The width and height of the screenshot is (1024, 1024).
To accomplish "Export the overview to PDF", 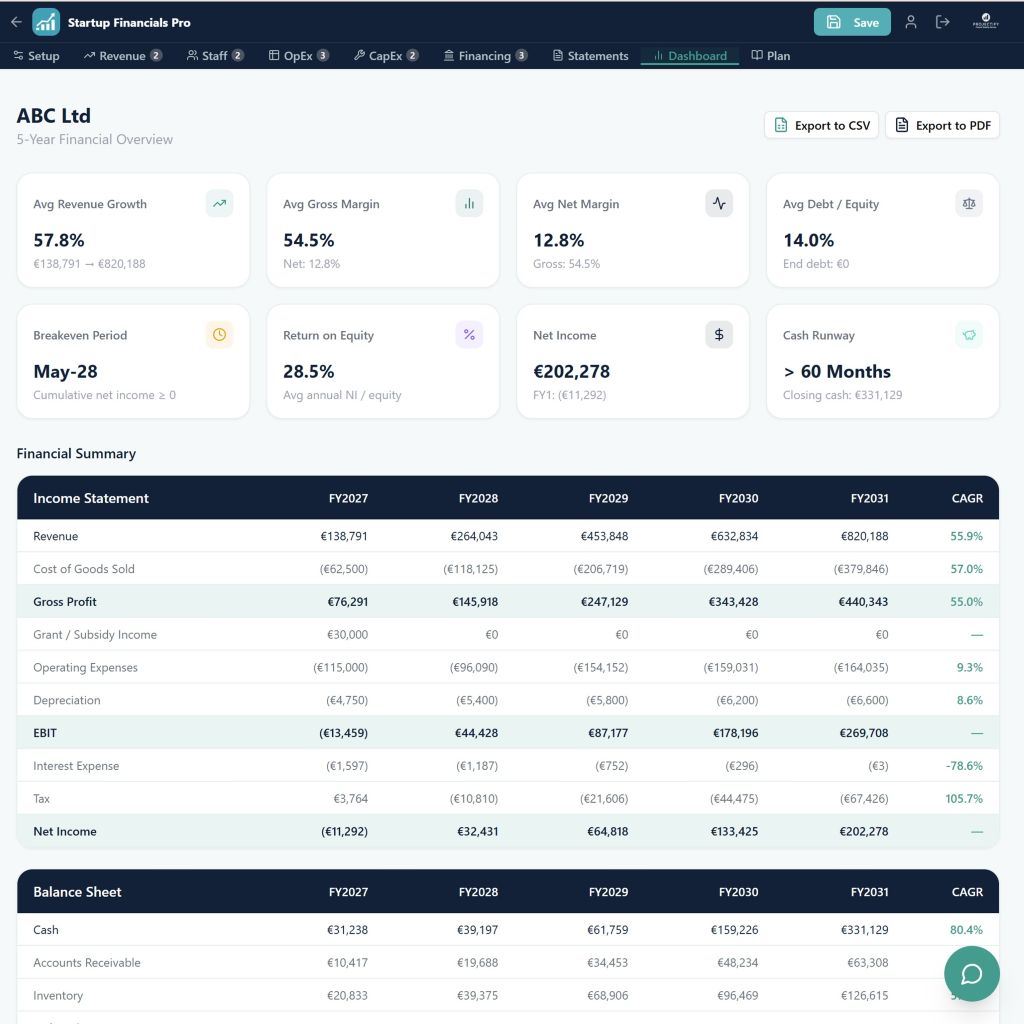I will click(x=942, y=125).
